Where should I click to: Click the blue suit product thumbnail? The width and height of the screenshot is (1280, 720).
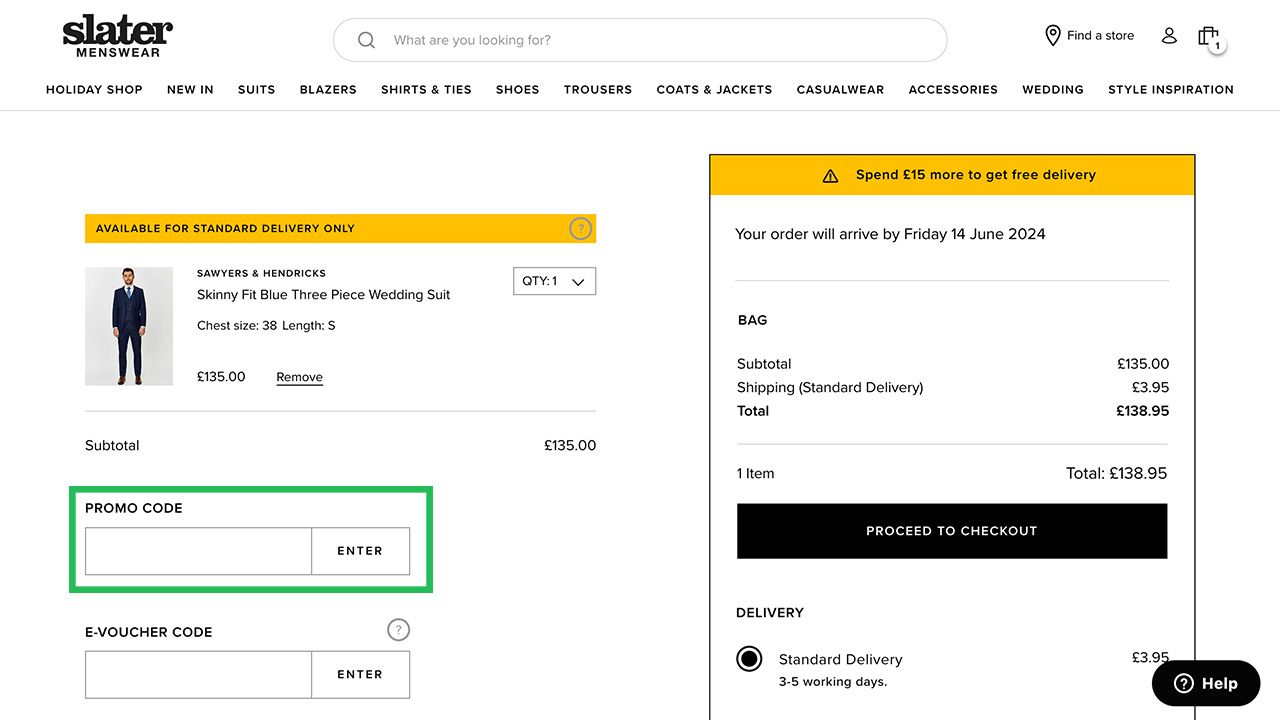pos(129,326)
